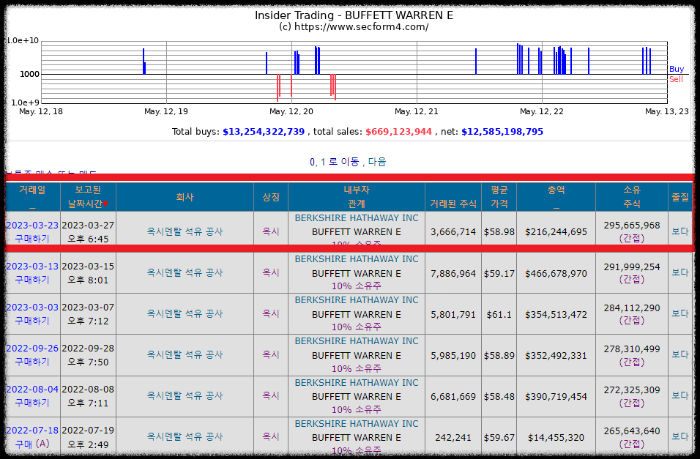Click the 다음 pagination link
The width and height of the screenshot is (700, 459).
click(377, 162)
